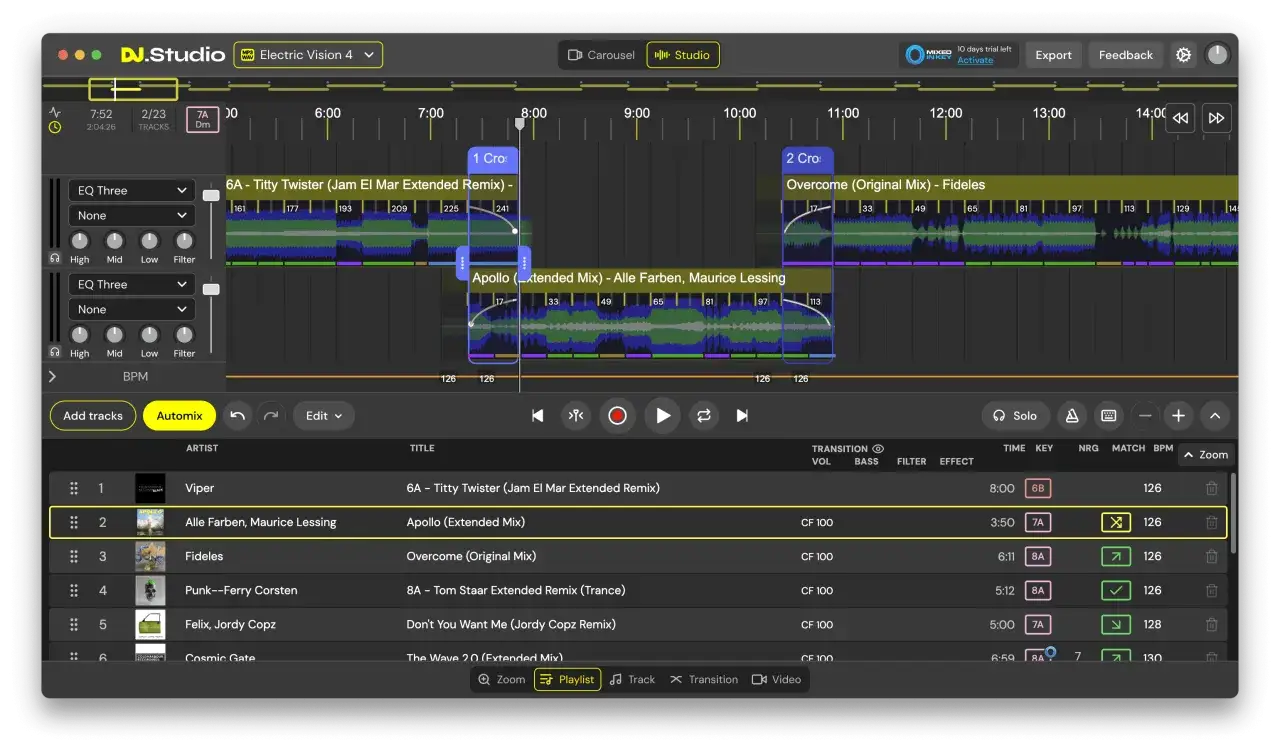This screenshot has height=748, width=1280.
Task: Delete the Felix, Jordy Copz track
Action: [x=1211, y=624]
